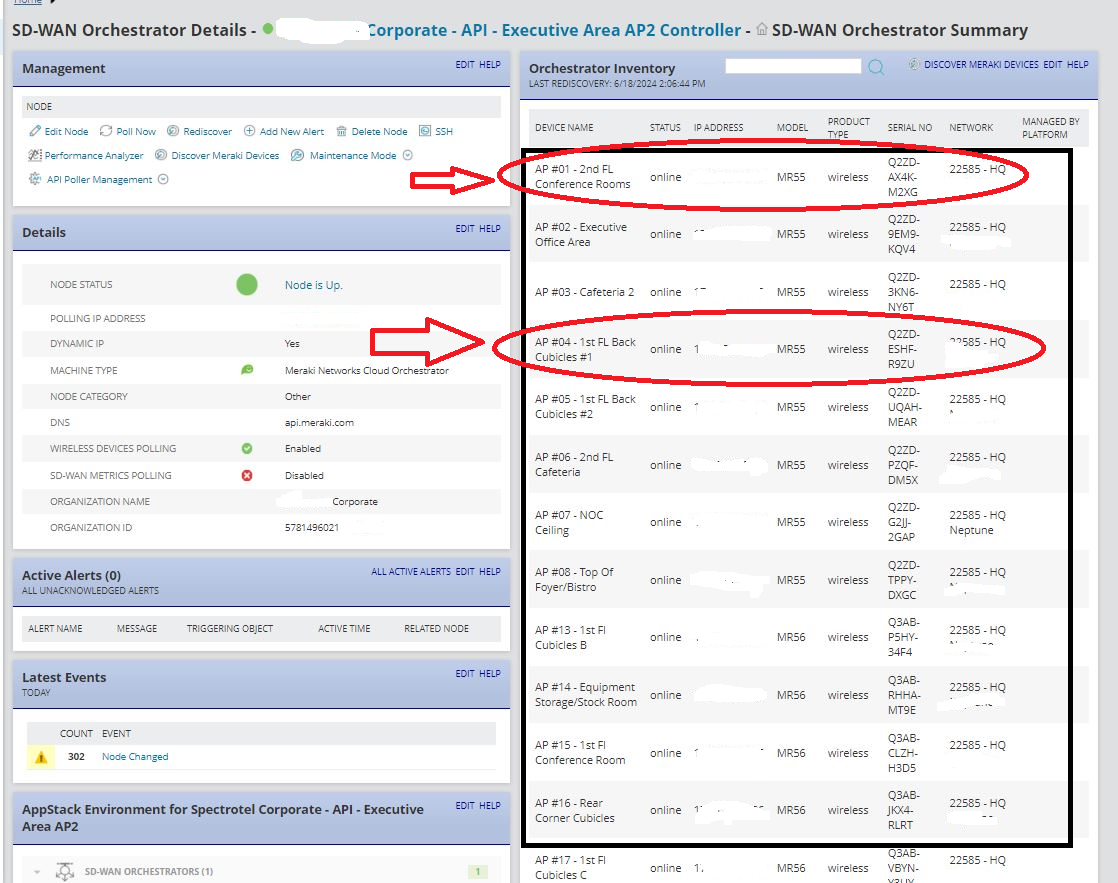Click the Rediscover icon
The image size is (1118, 883).
pos(173,131)
